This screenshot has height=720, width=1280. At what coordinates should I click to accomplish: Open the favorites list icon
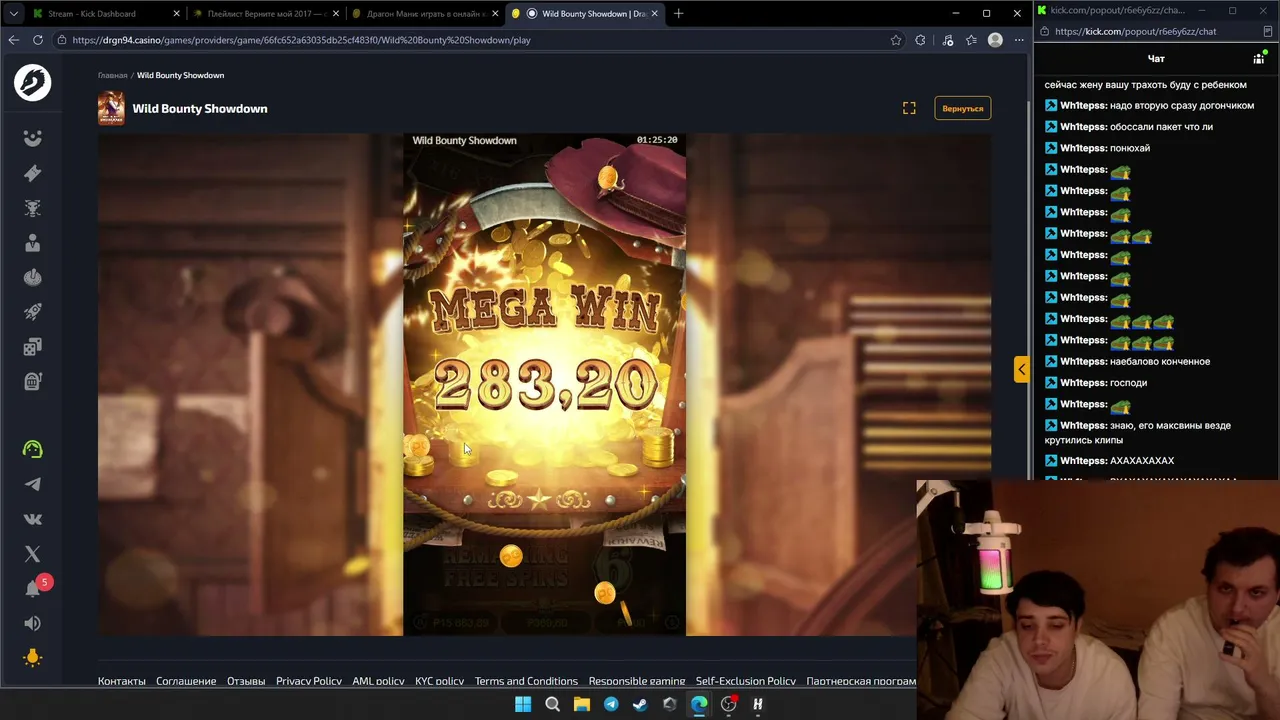[x=971, y=40]
